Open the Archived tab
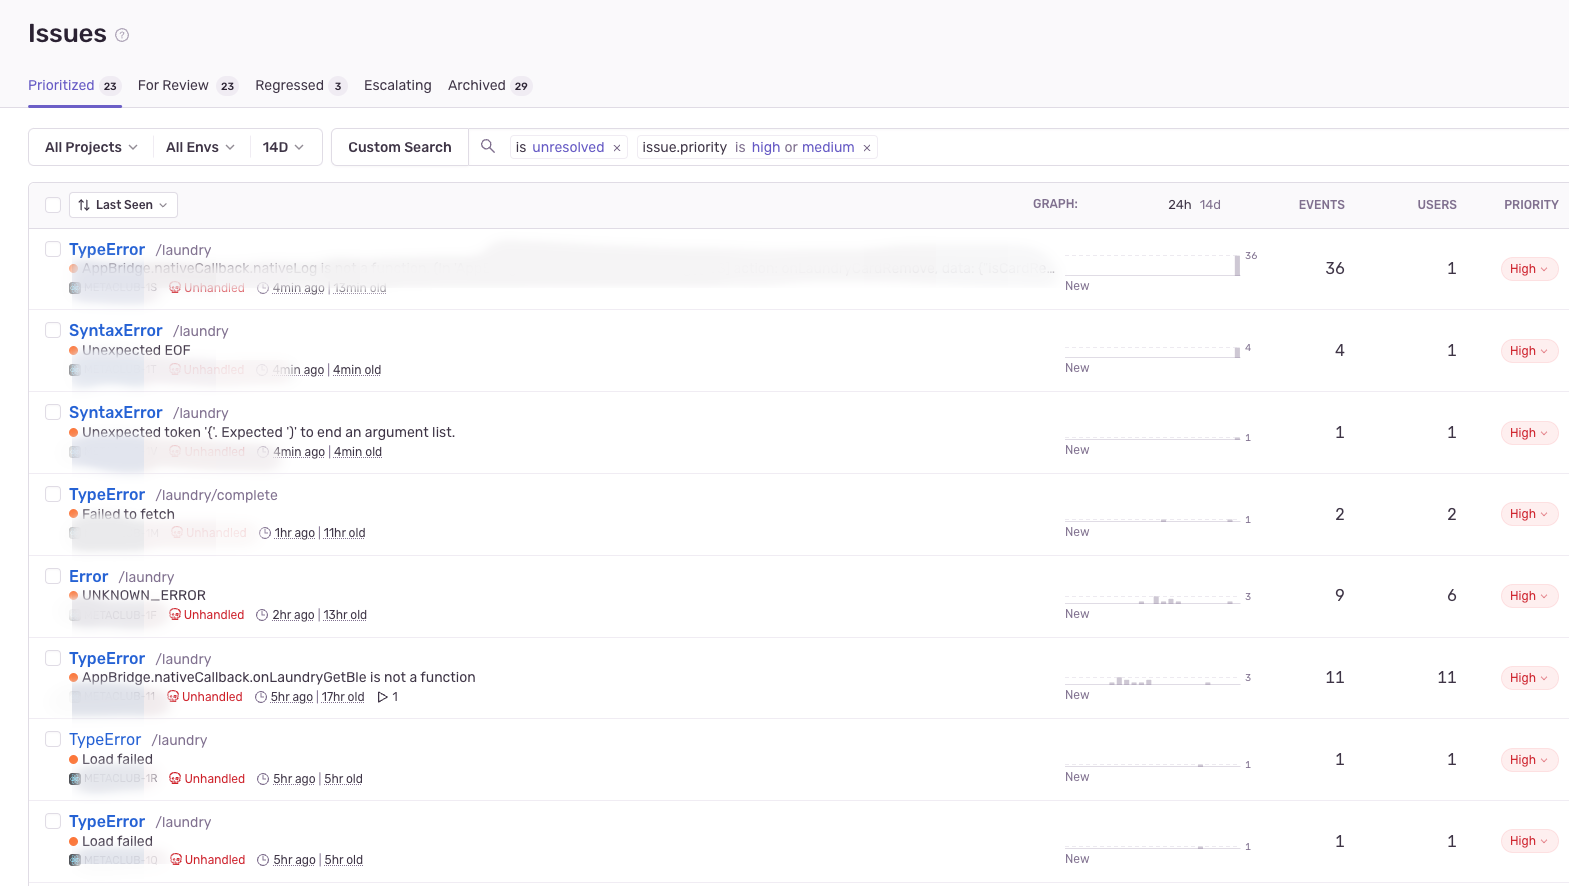Viewport: 1569px width, 886px height. tap(477, 85)
